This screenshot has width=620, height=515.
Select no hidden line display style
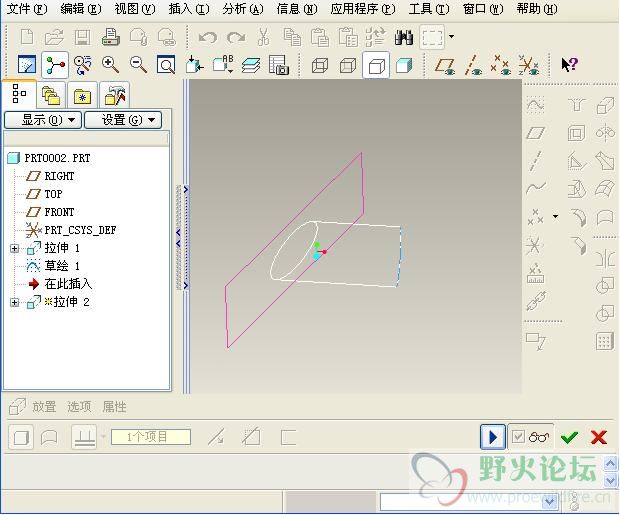[x=376, y=65]
